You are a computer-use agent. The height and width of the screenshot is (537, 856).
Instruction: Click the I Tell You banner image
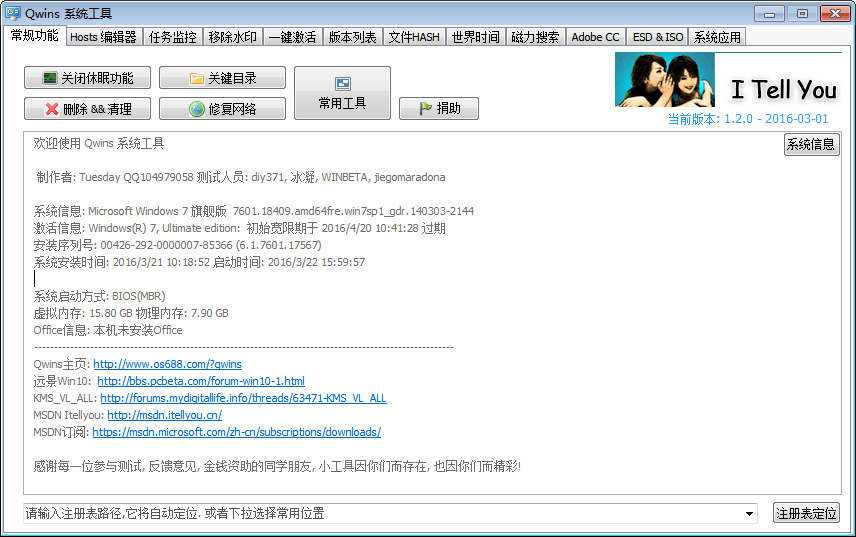(728, 80)
